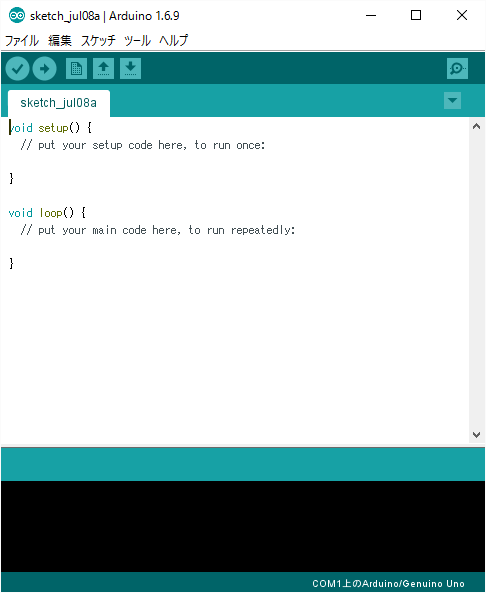Open the Serial Monitor magnifier icon
Screen dimensions: 486x593
457,68
